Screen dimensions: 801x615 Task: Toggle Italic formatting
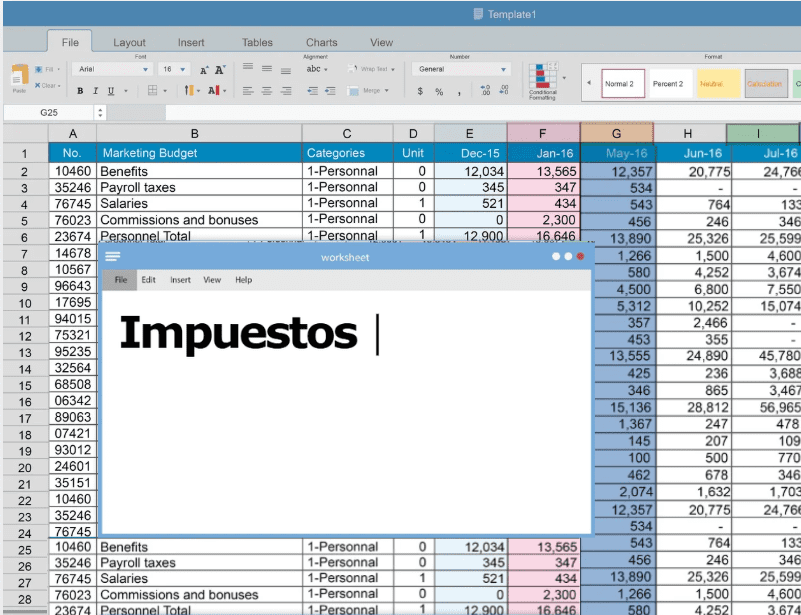point(95,91)
